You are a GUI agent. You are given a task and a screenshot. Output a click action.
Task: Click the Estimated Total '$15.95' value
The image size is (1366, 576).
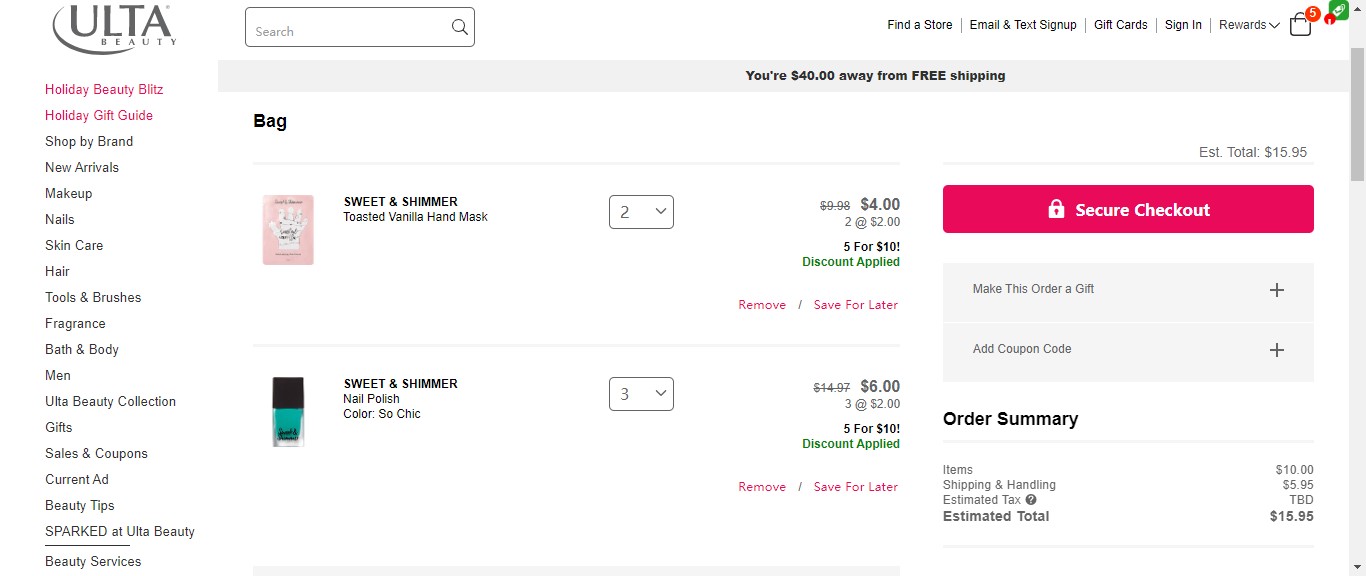(x=1292, y=517)
